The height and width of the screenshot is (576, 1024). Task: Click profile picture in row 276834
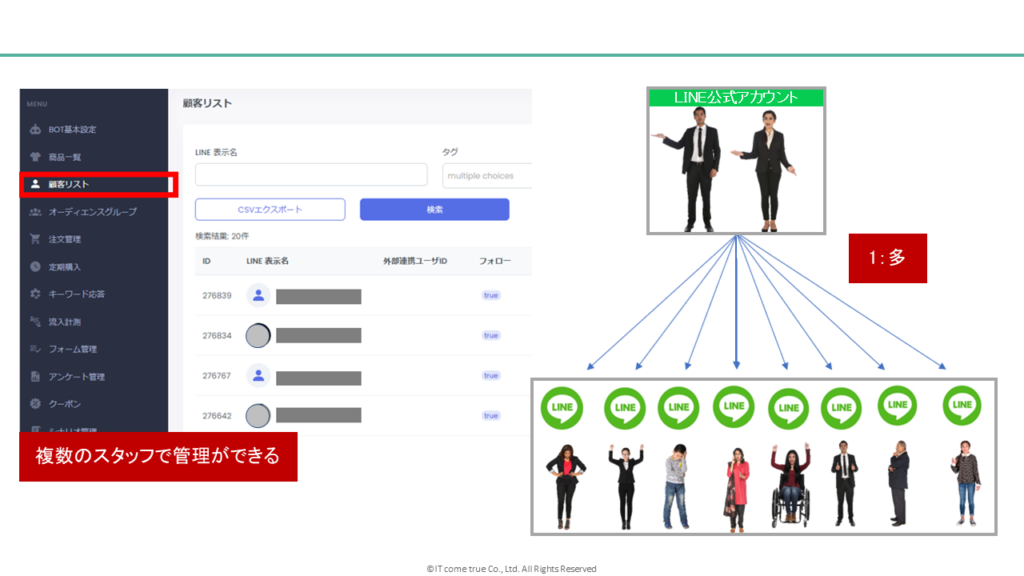click(x=258, y=336)
